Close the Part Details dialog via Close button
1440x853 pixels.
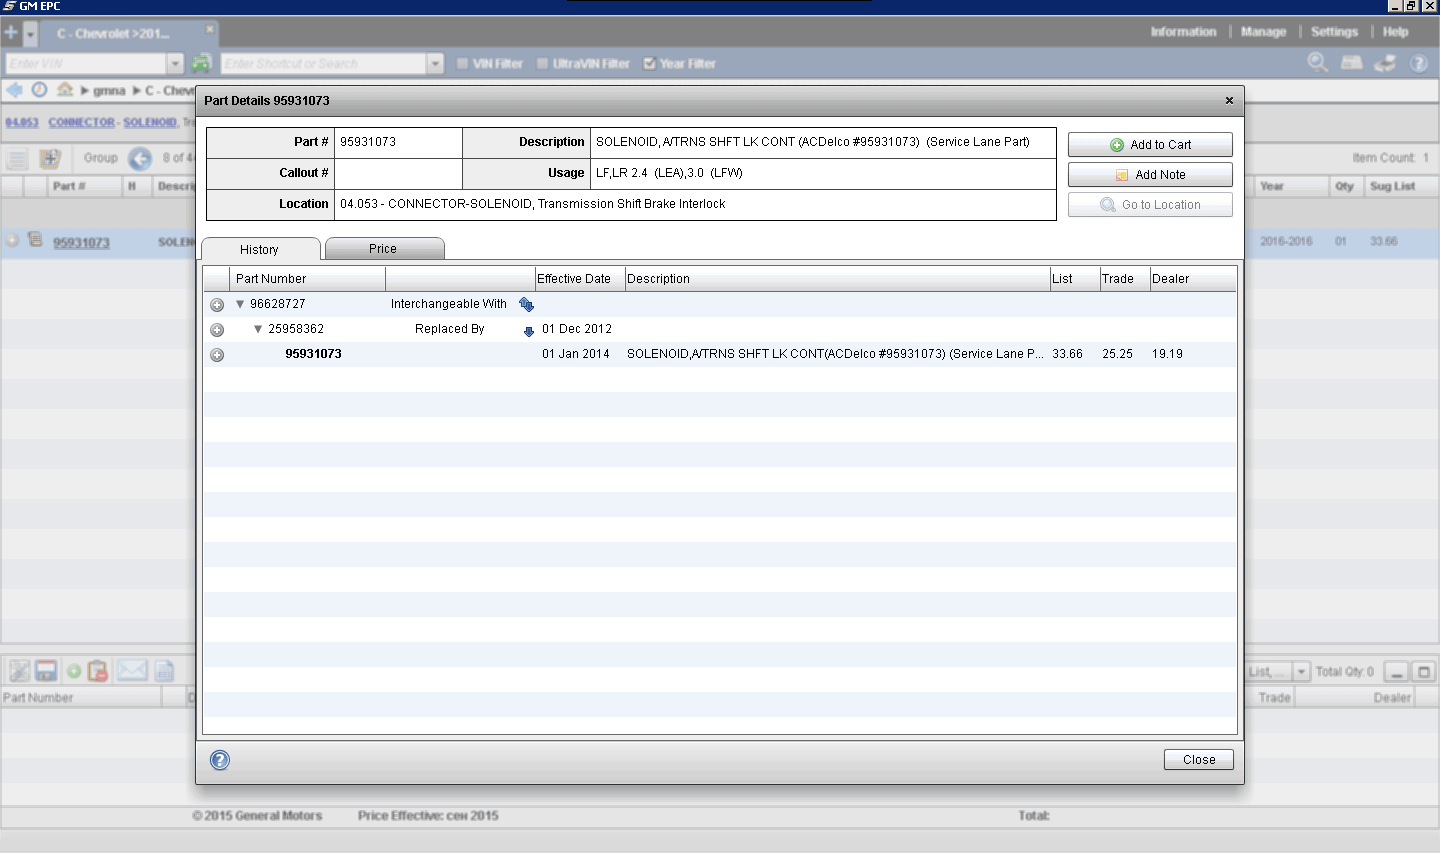[1198, 760]
